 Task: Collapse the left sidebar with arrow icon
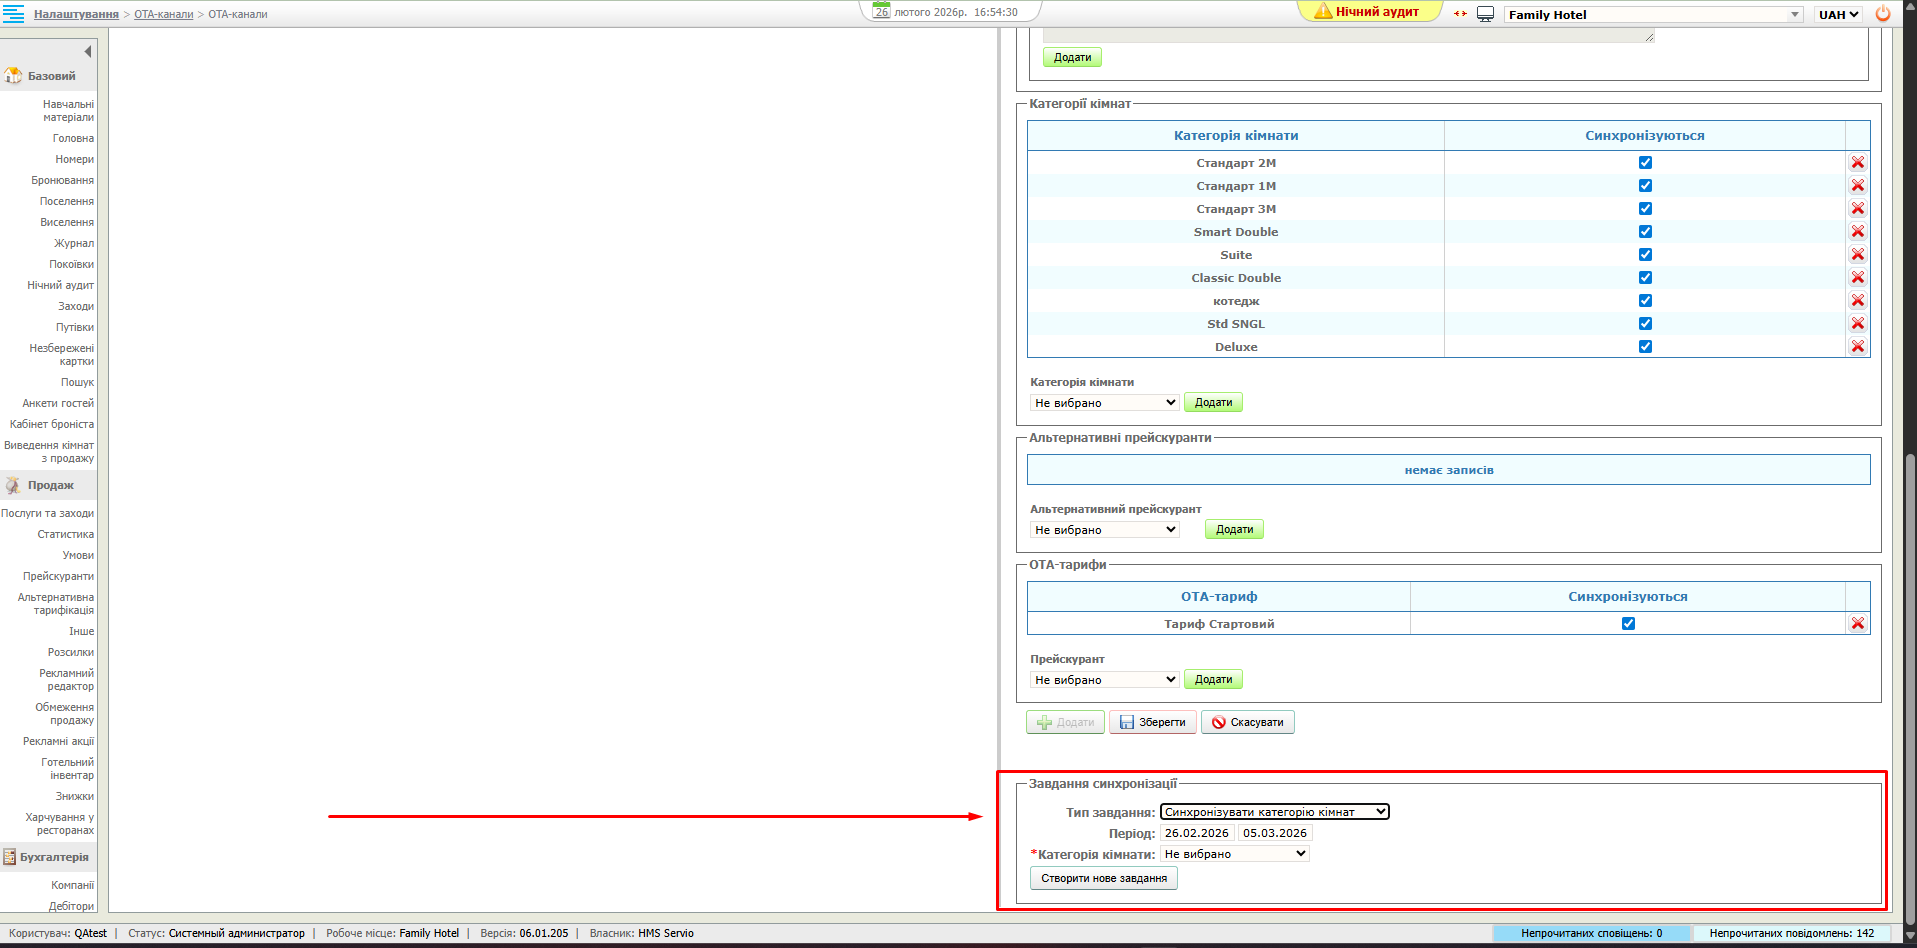tap(88, 51)
